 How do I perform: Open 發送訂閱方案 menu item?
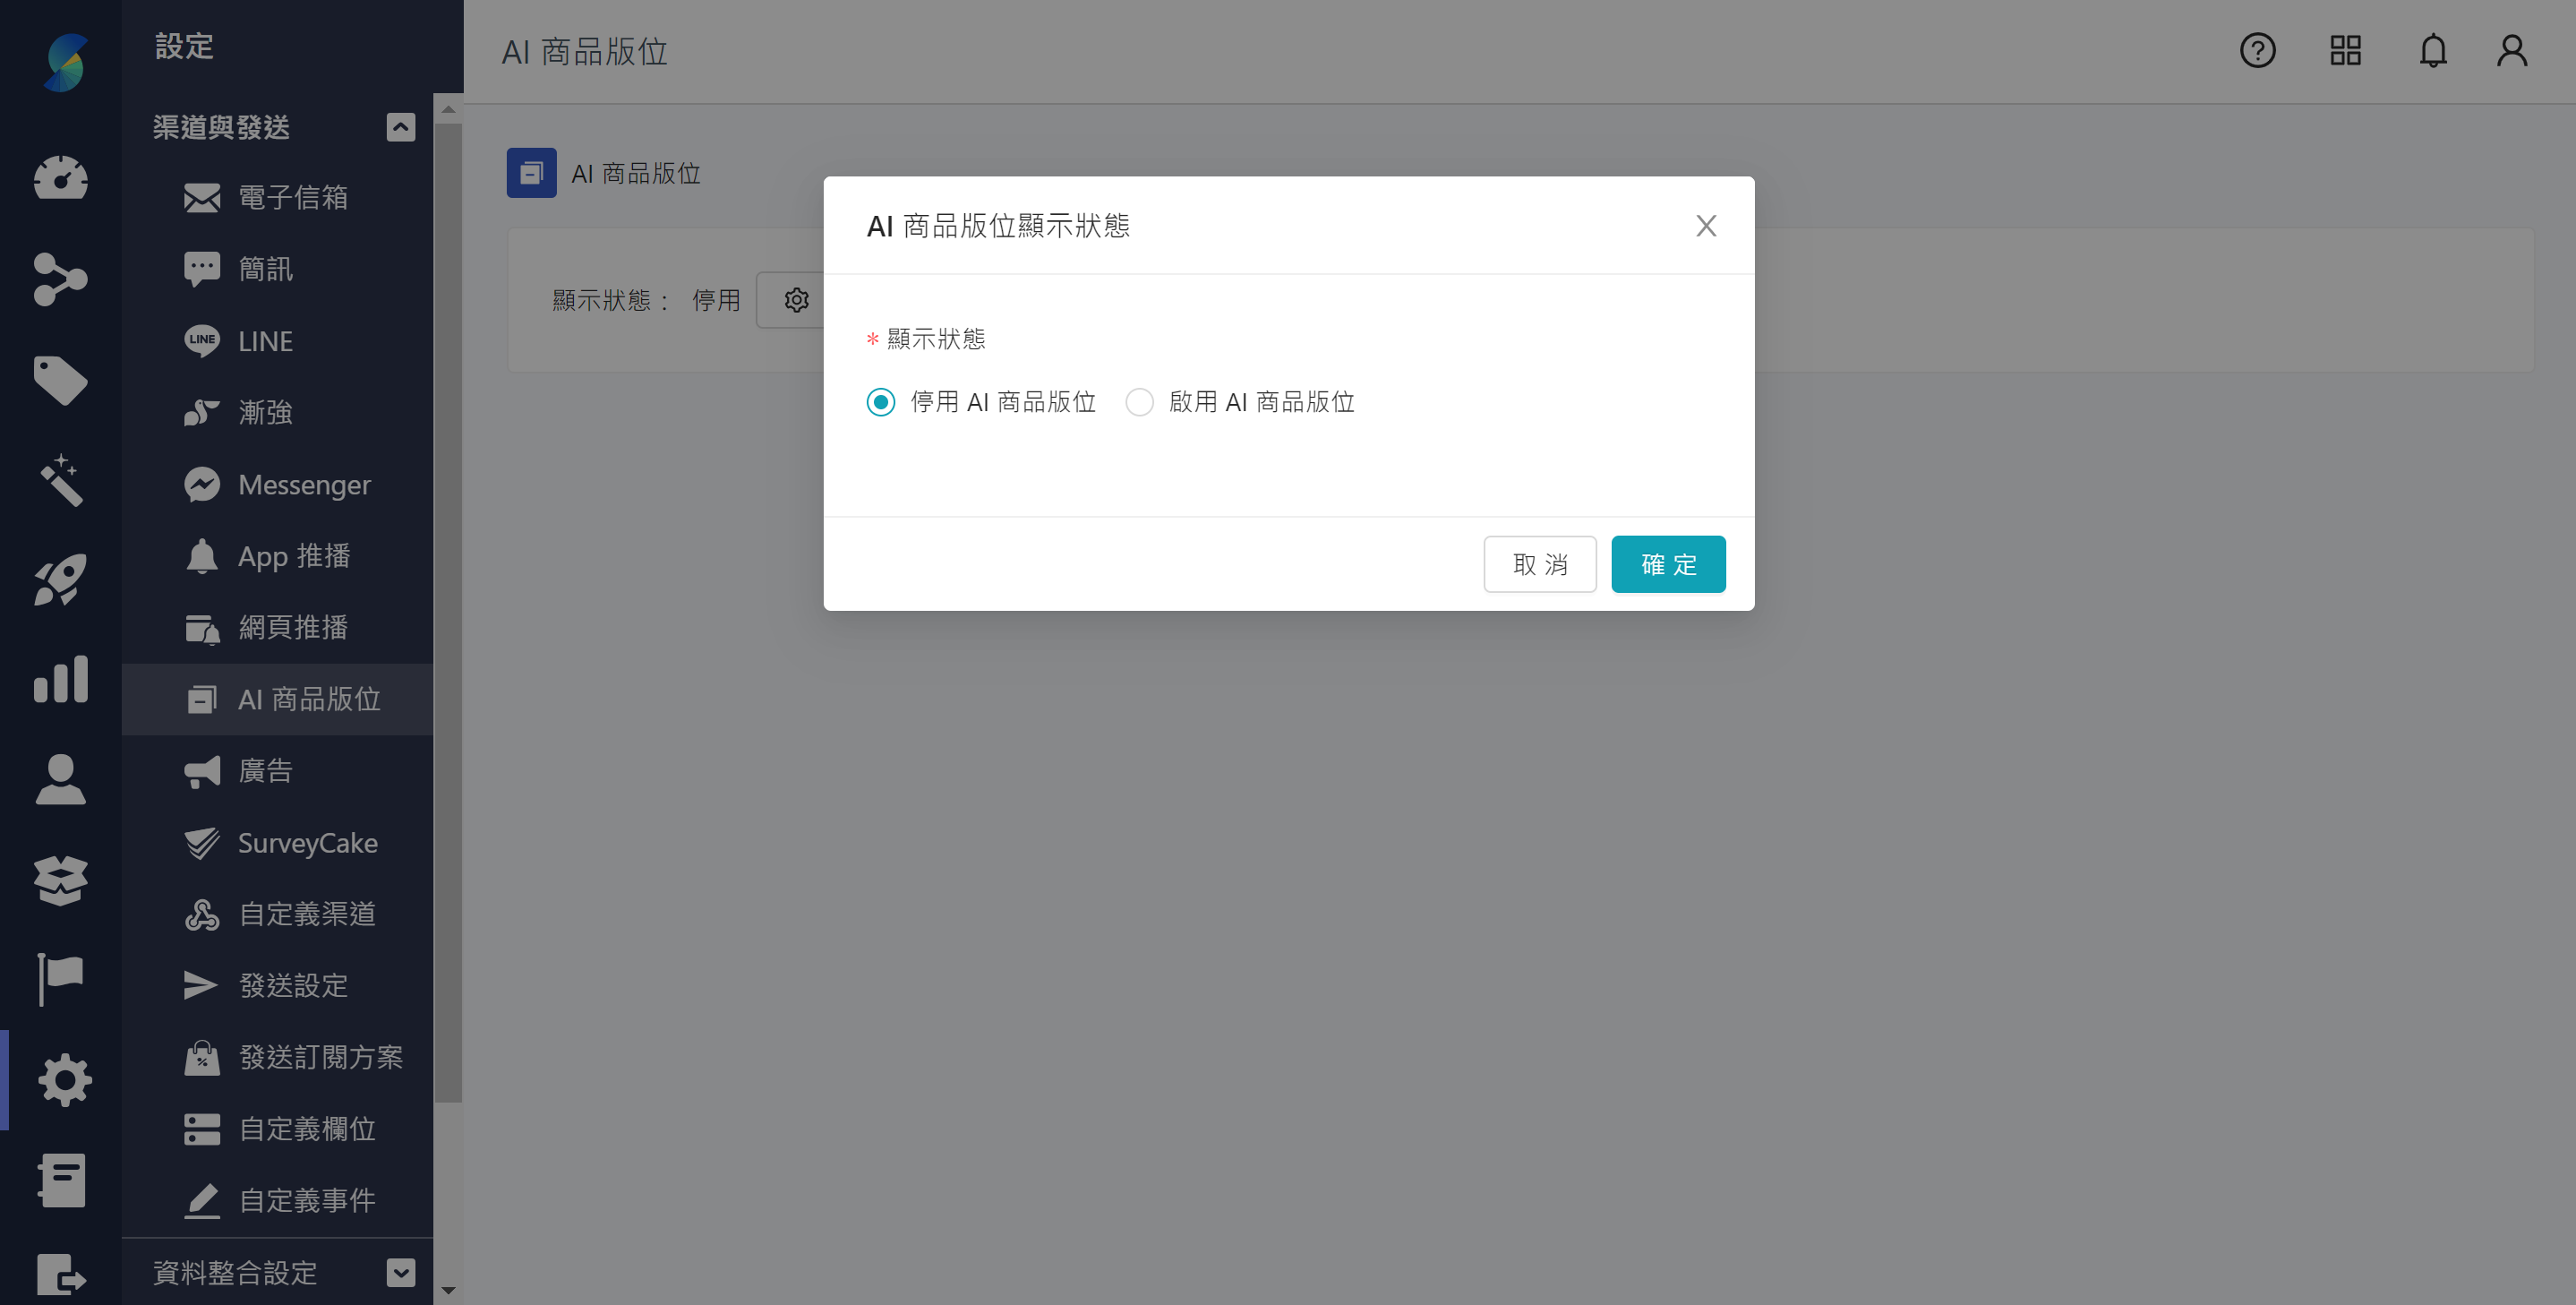click(278, 1057)
